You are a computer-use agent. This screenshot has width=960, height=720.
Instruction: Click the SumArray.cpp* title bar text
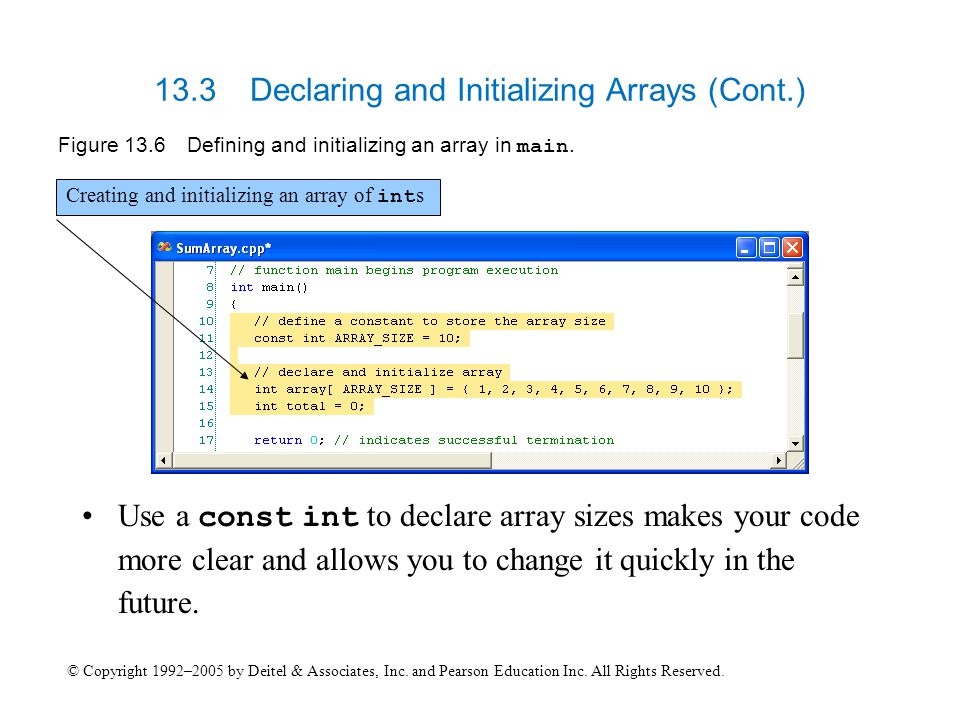pyautogui.click(x=223, y=248)
